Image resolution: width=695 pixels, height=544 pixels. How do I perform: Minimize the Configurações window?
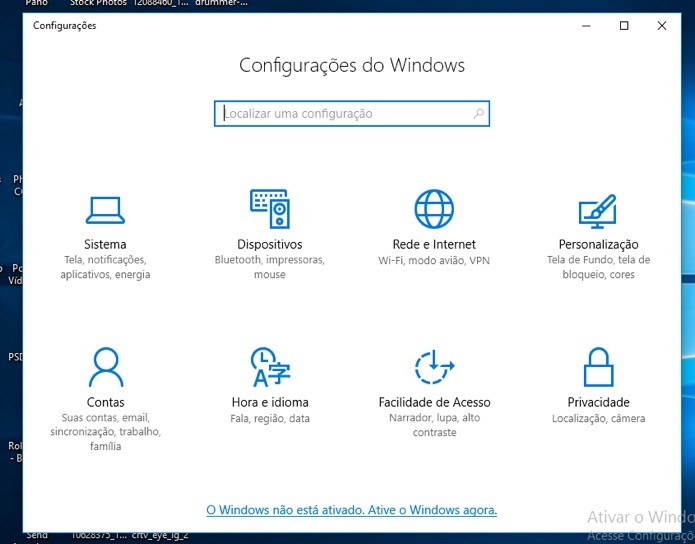[586, 26]
